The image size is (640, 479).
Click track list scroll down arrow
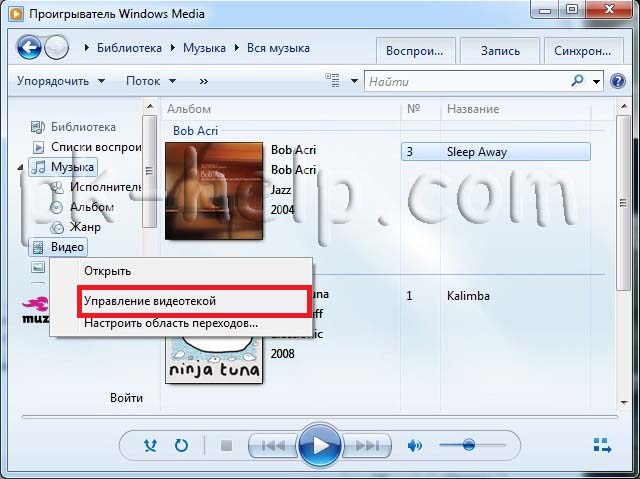click(x=624, y=402)
